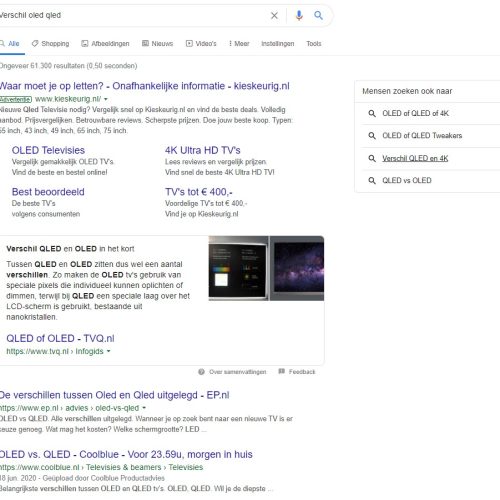The width and height of the screenshot is (500, 500).
Task: Start voice search with the microphone icon
Action: 299,15
